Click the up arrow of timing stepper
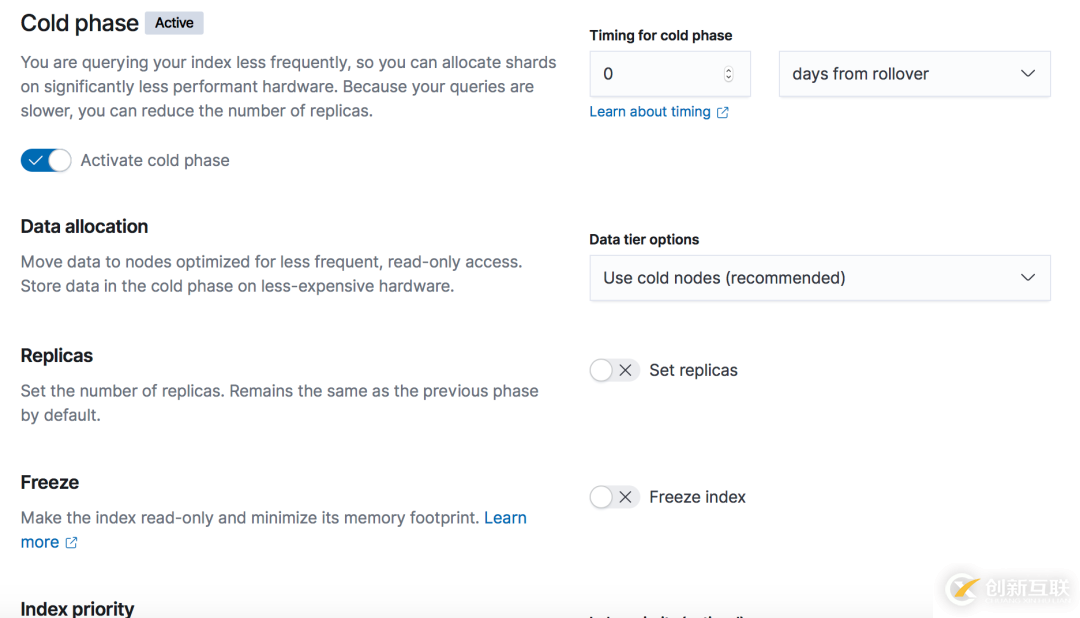Image resolution: width=1080 pixels, height=618 pixels. [x=728, y=70]
